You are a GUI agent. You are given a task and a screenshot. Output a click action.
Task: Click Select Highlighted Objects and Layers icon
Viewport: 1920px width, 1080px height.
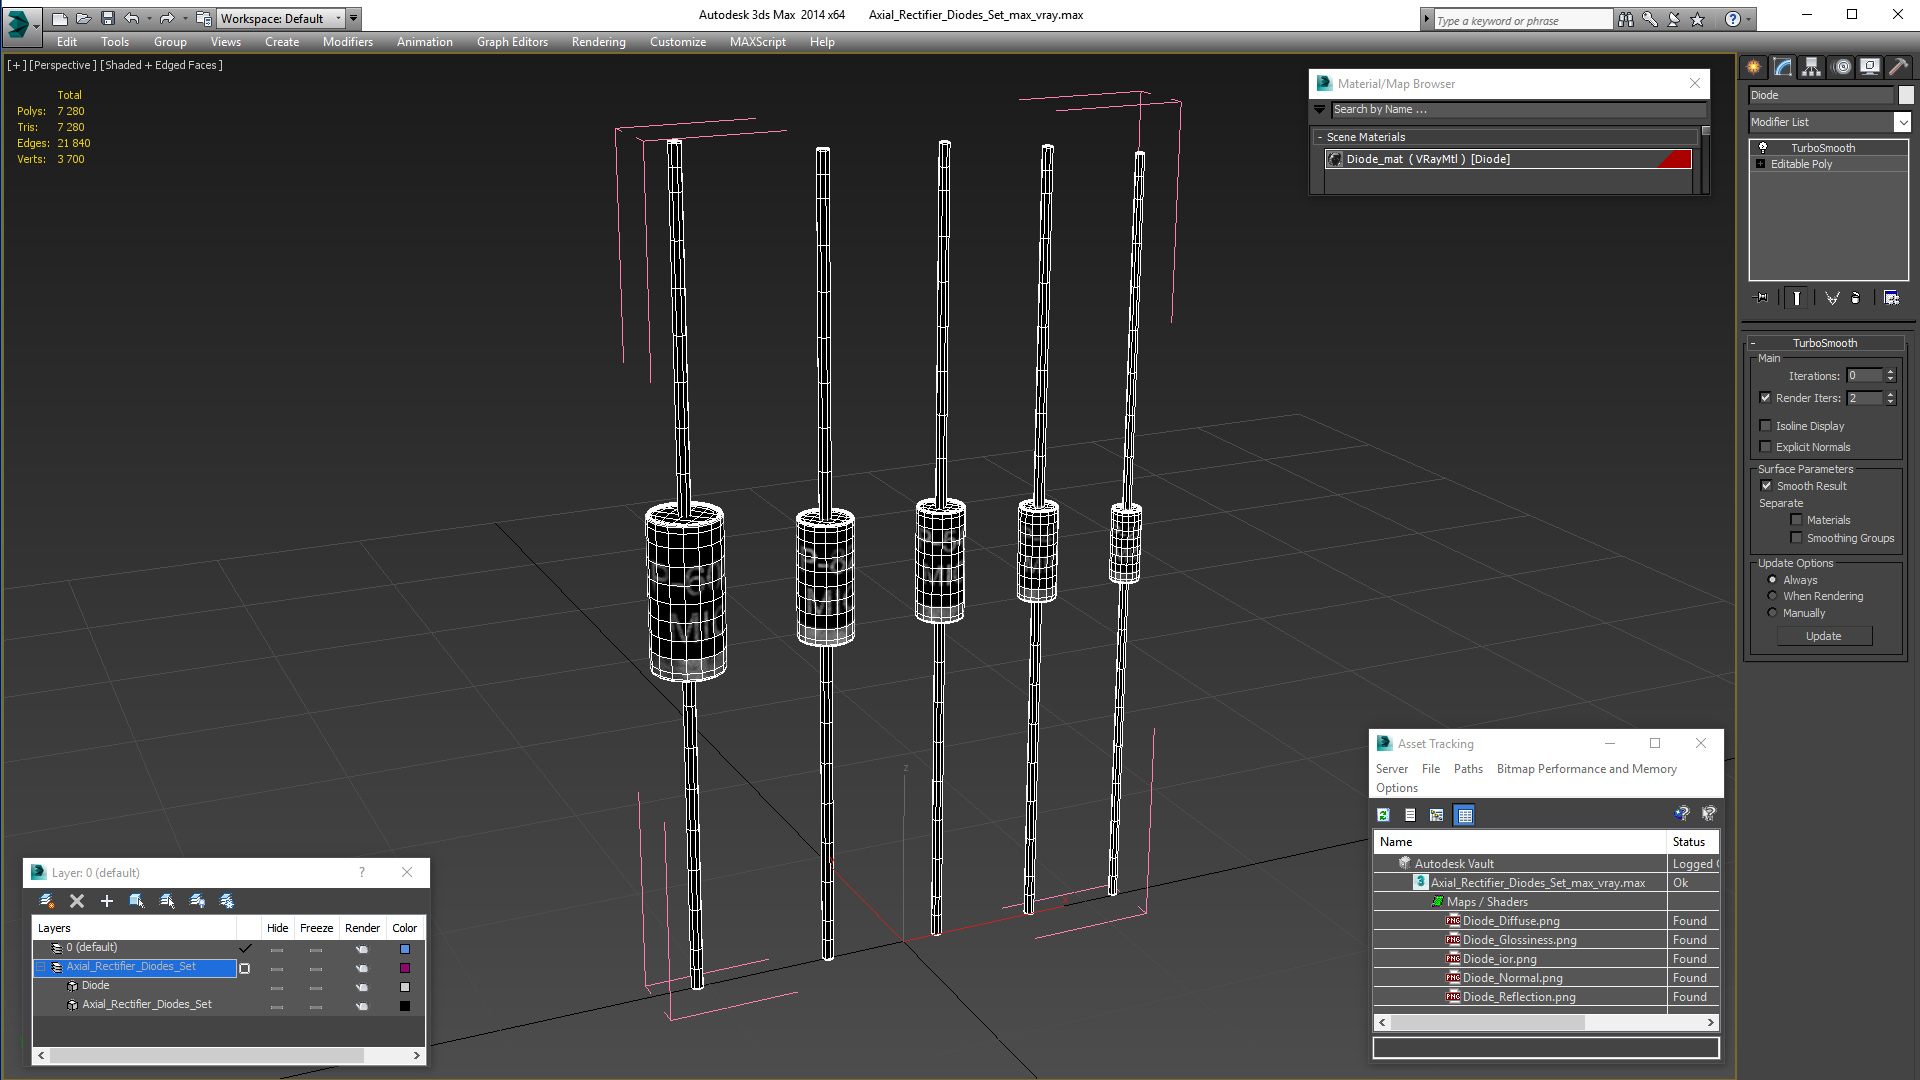(x=137, y=901)
